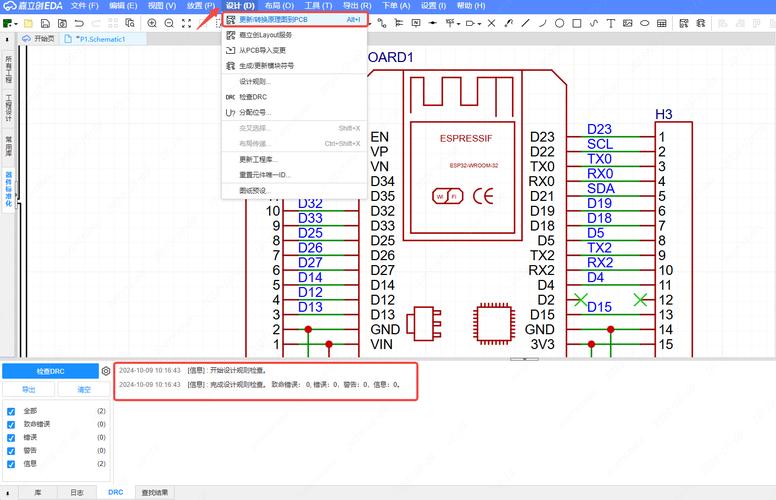Open the folder icon in the toolbar

pyautogui.click(x=28, y=23)
